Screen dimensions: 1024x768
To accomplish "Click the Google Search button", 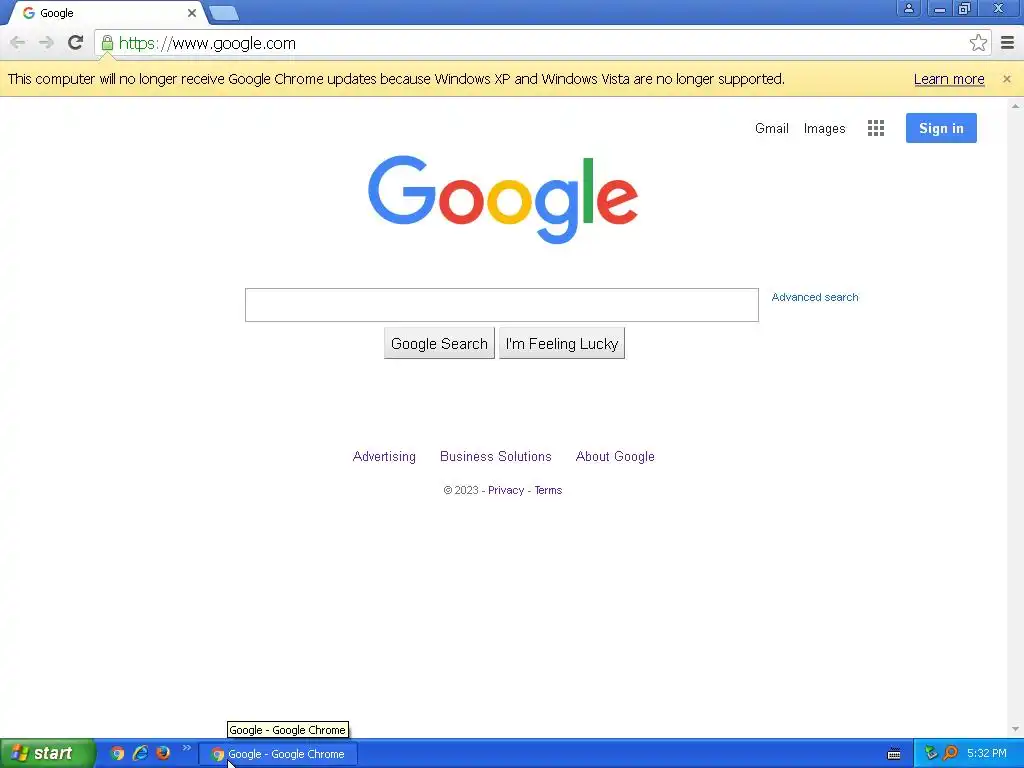I will click(x=439, y=344).
